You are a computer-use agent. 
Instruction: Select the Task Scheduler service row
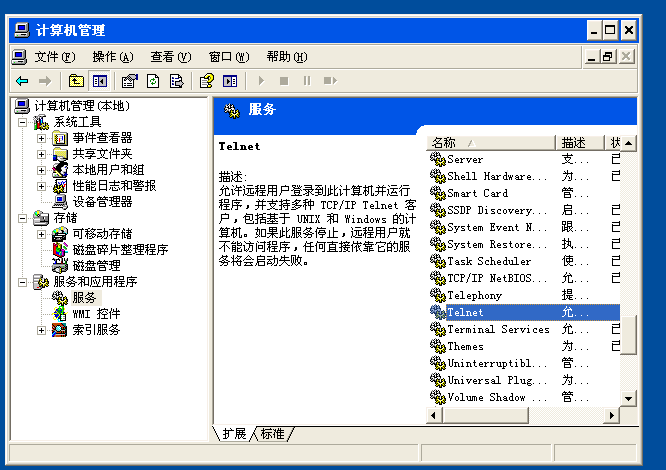[523, 261]
